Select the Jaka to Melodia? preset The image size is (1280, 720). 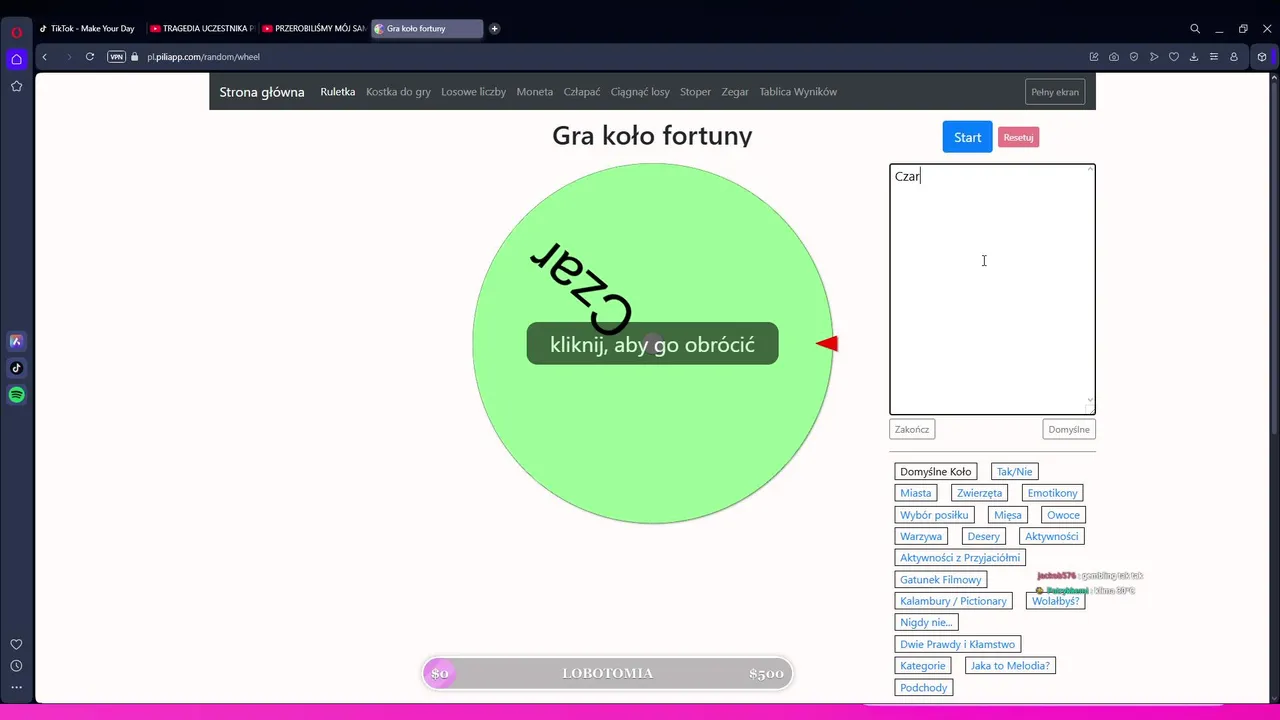pyautogui.click(x=1010, y=666)
